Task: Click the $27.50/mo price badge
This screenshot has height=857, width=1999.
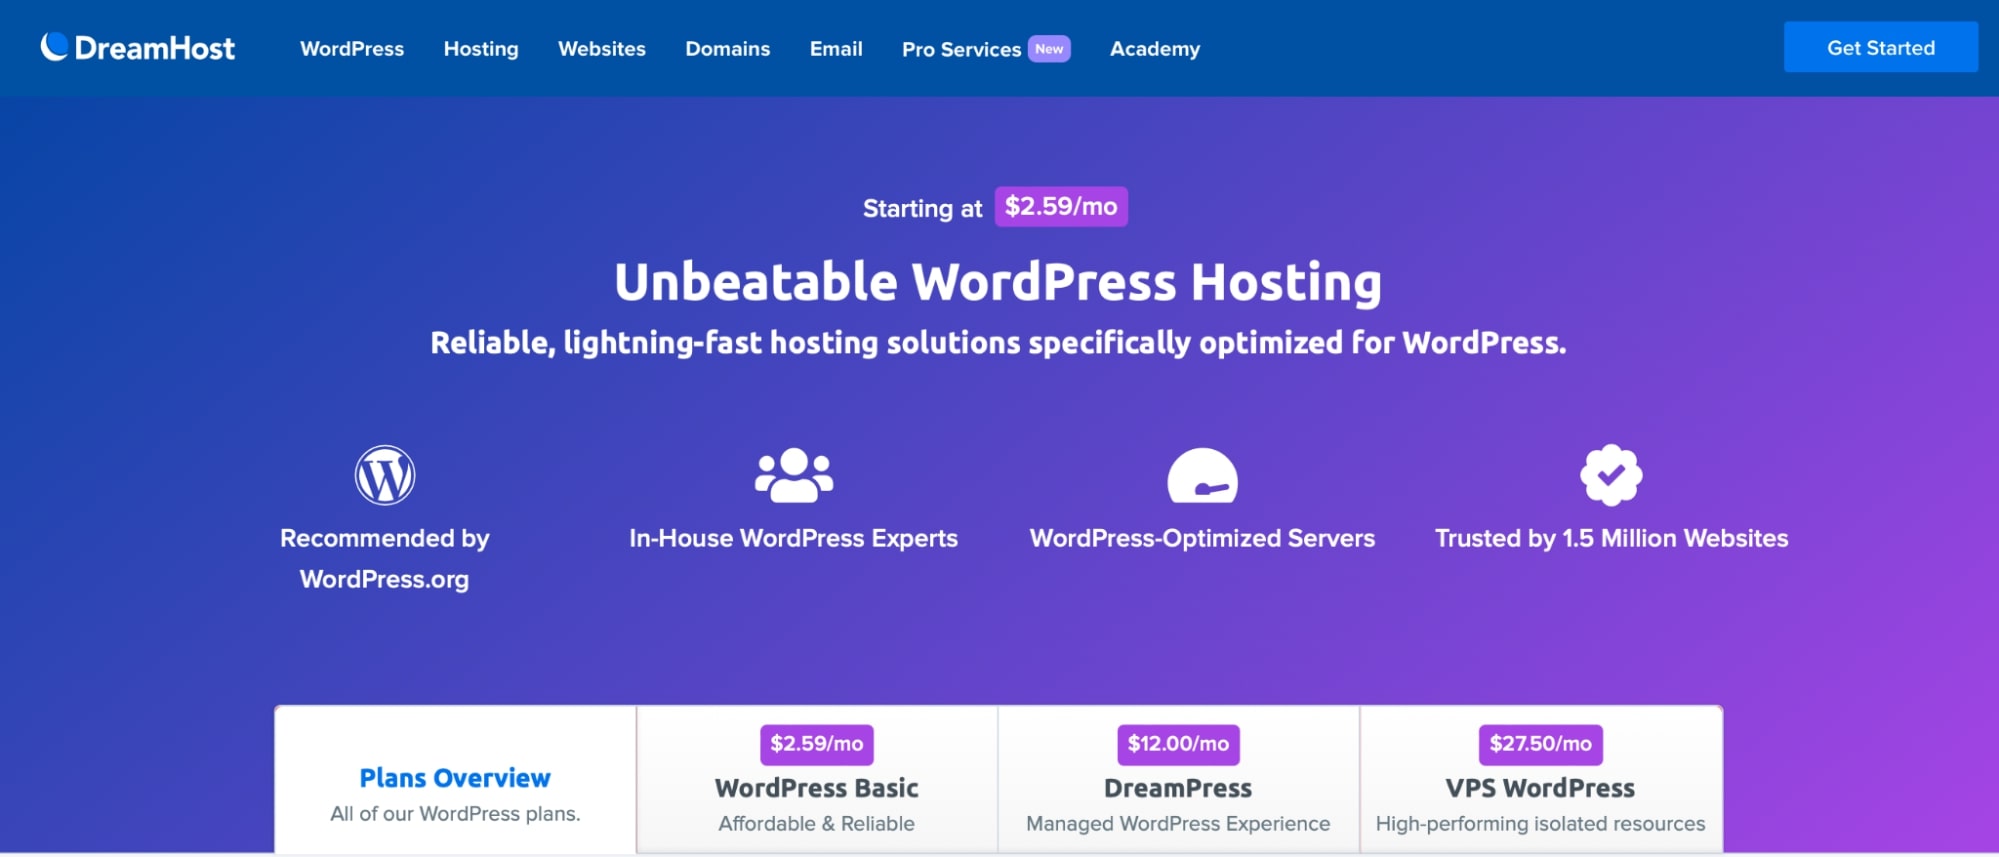Action: [1541, 744]
